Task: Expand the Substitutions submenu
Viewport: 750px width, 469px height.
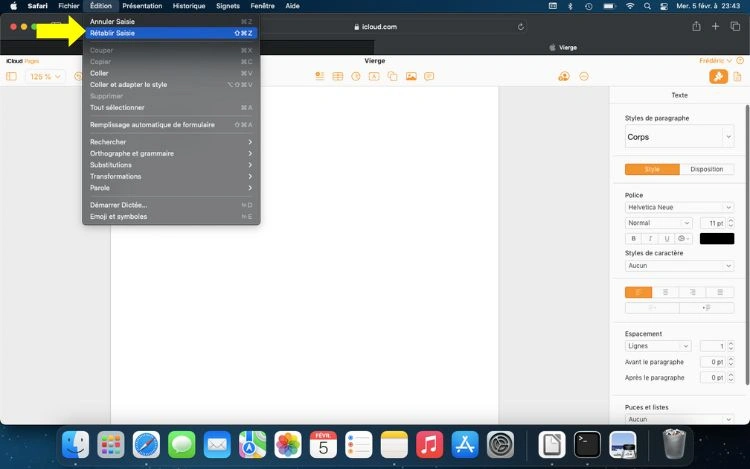Action: 171,165
